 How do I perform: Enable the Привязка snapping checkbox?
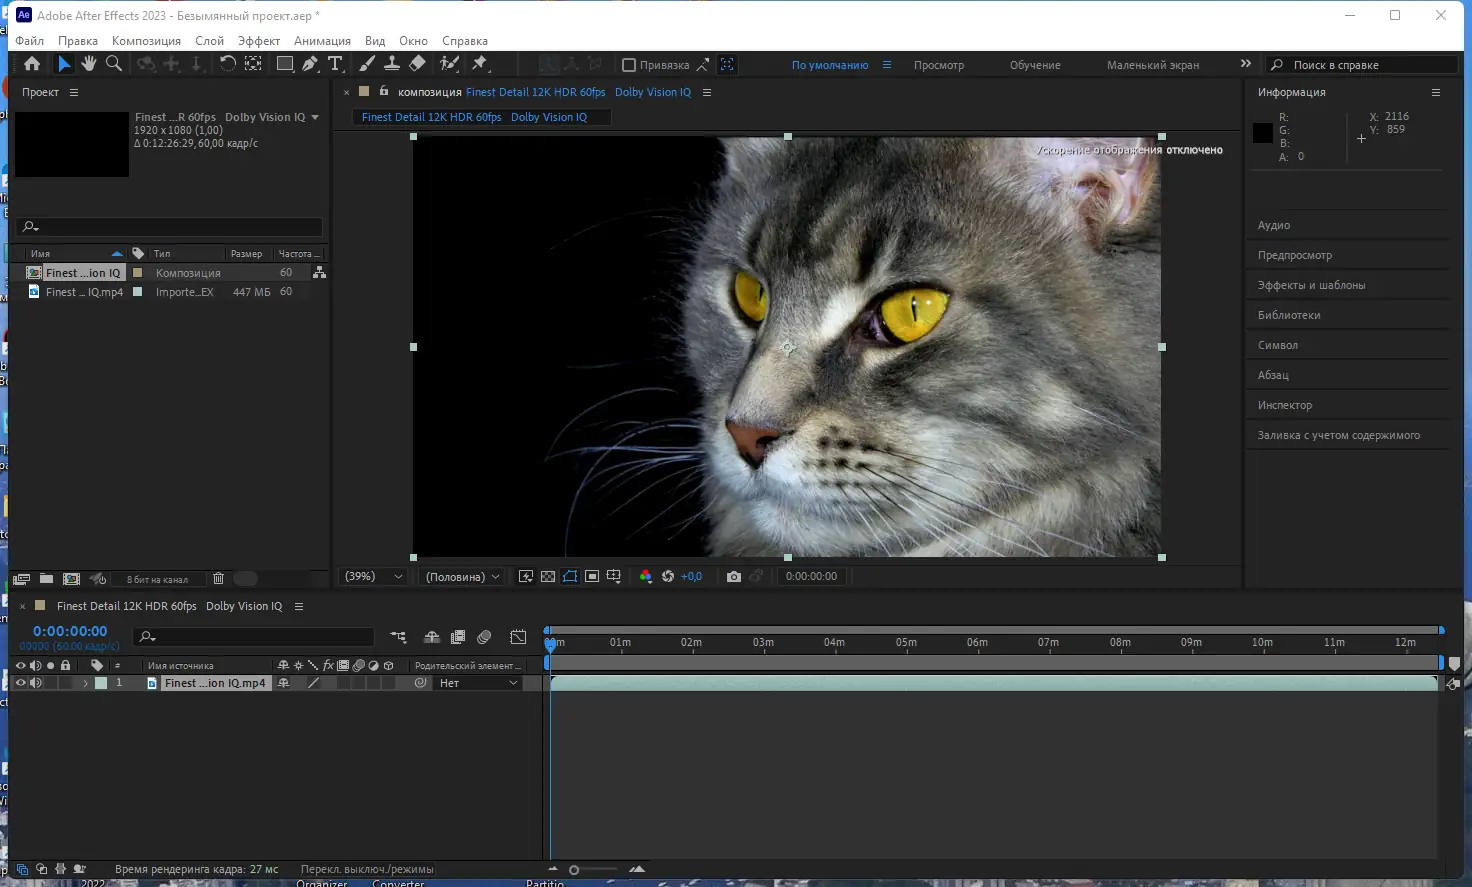[x=629, y=65]
